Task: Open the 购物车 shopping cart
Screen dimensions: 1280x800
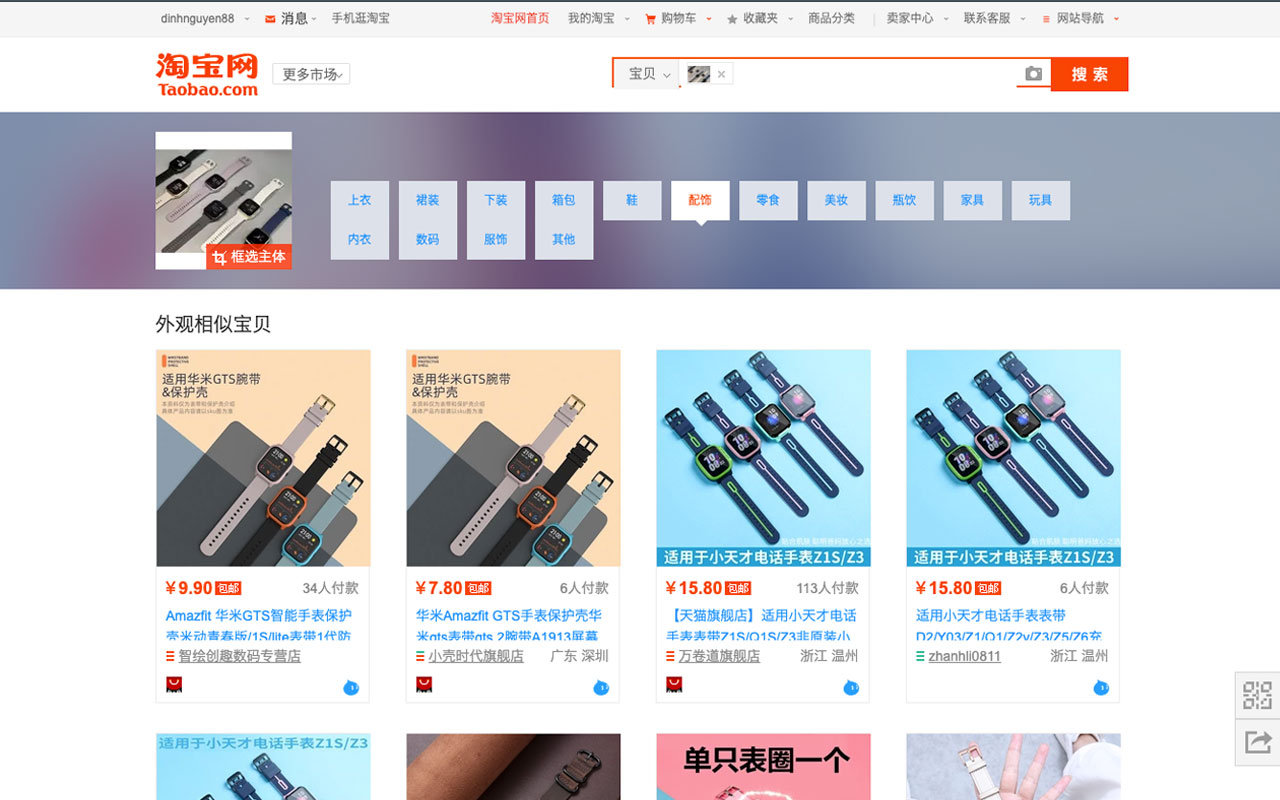Action: pos(678,18)
